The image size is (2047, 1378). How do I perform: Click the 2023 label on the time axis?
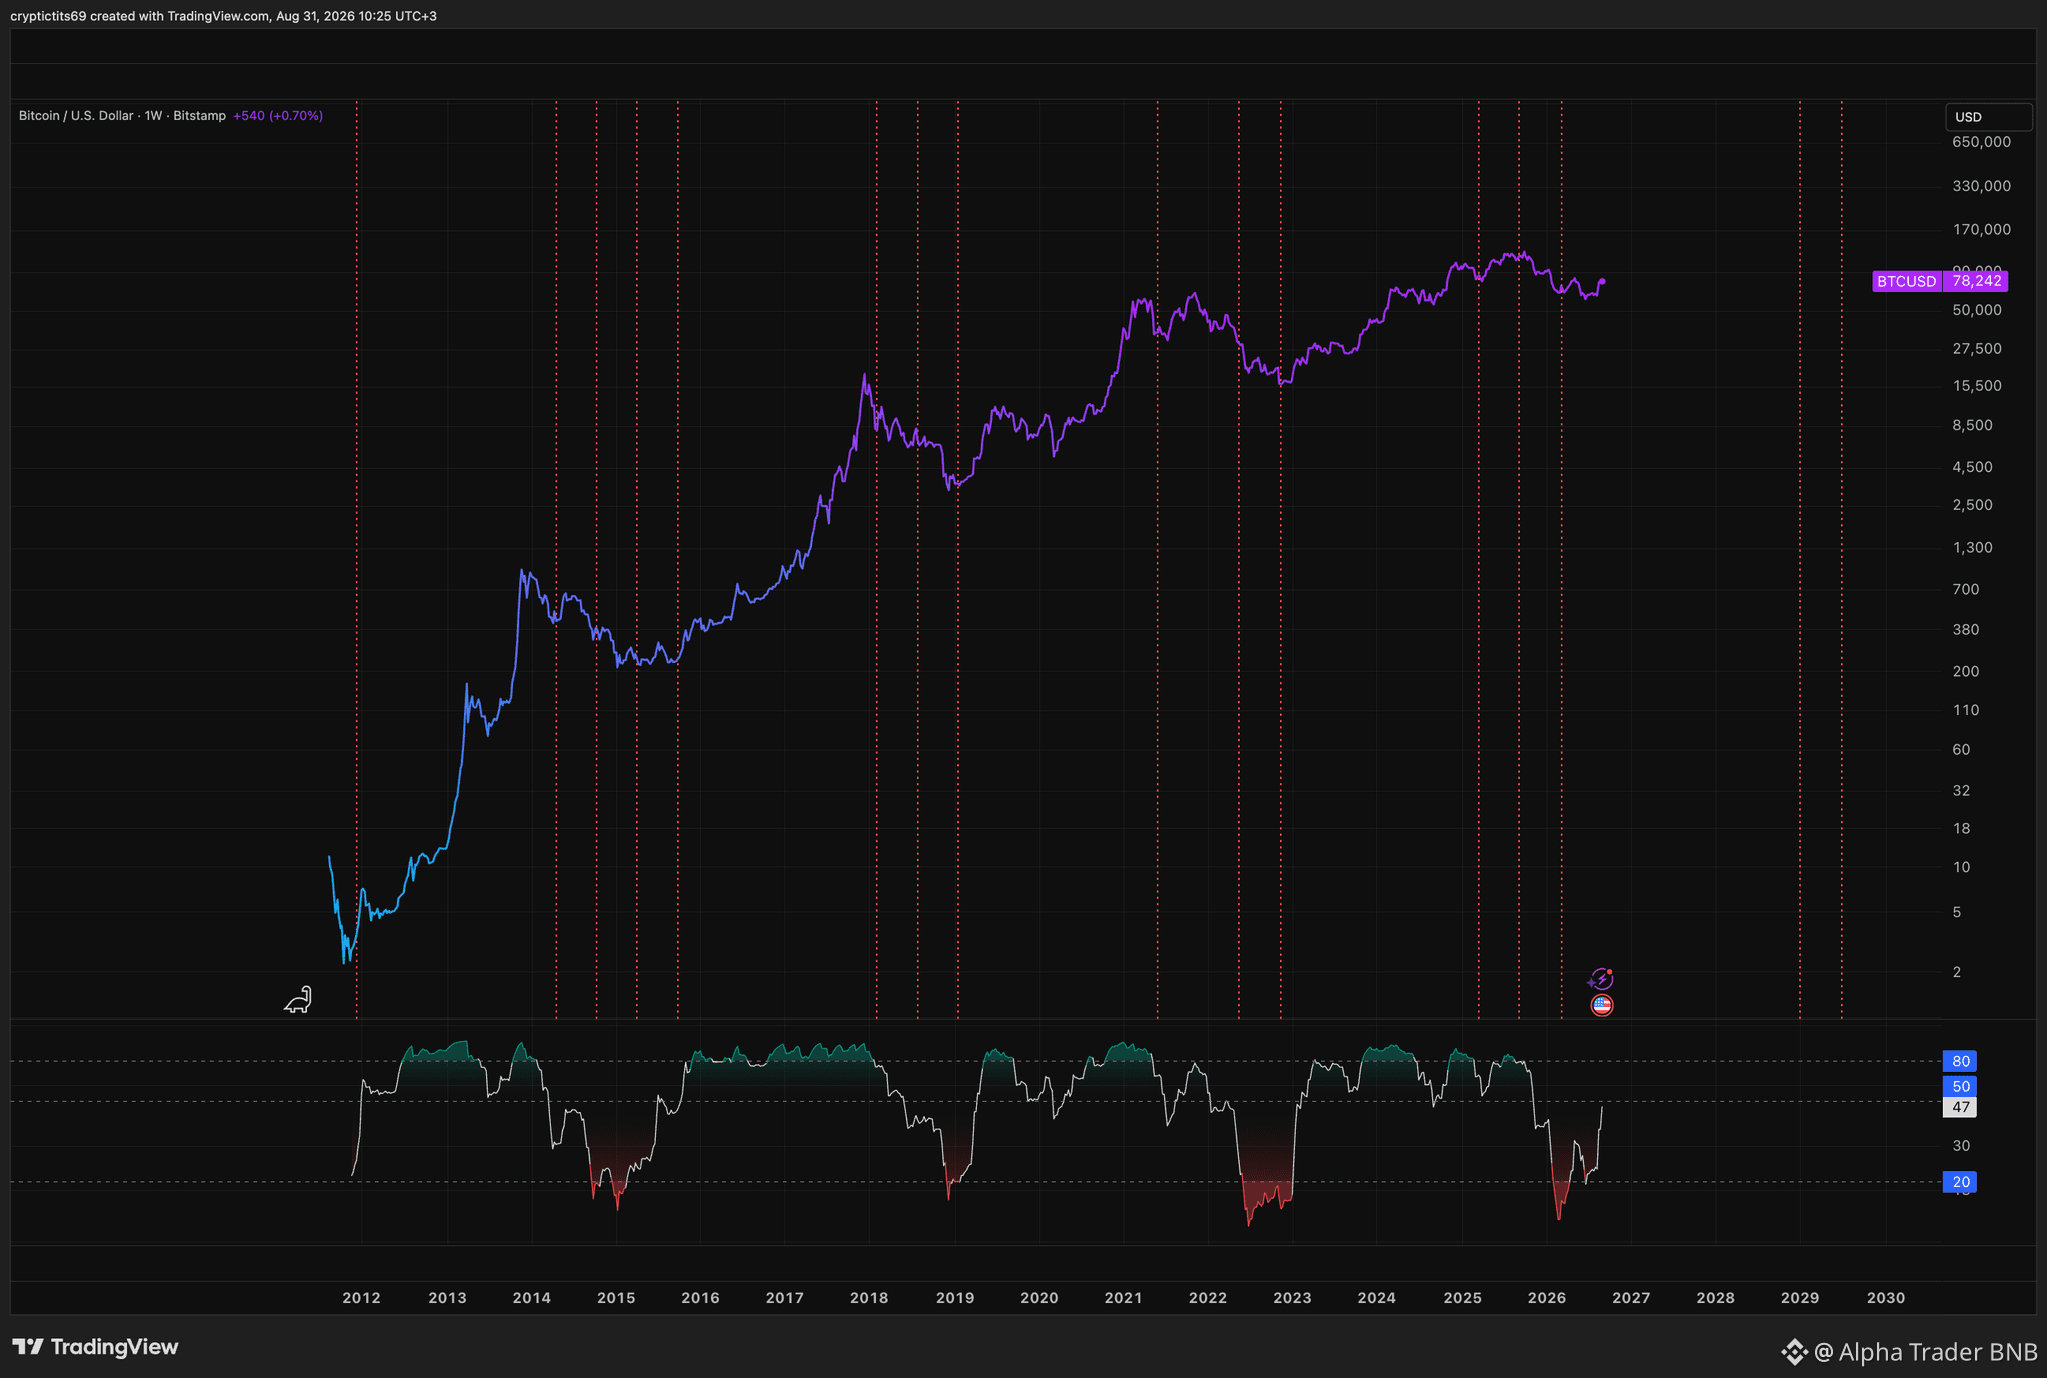tap(1292, 1298)
